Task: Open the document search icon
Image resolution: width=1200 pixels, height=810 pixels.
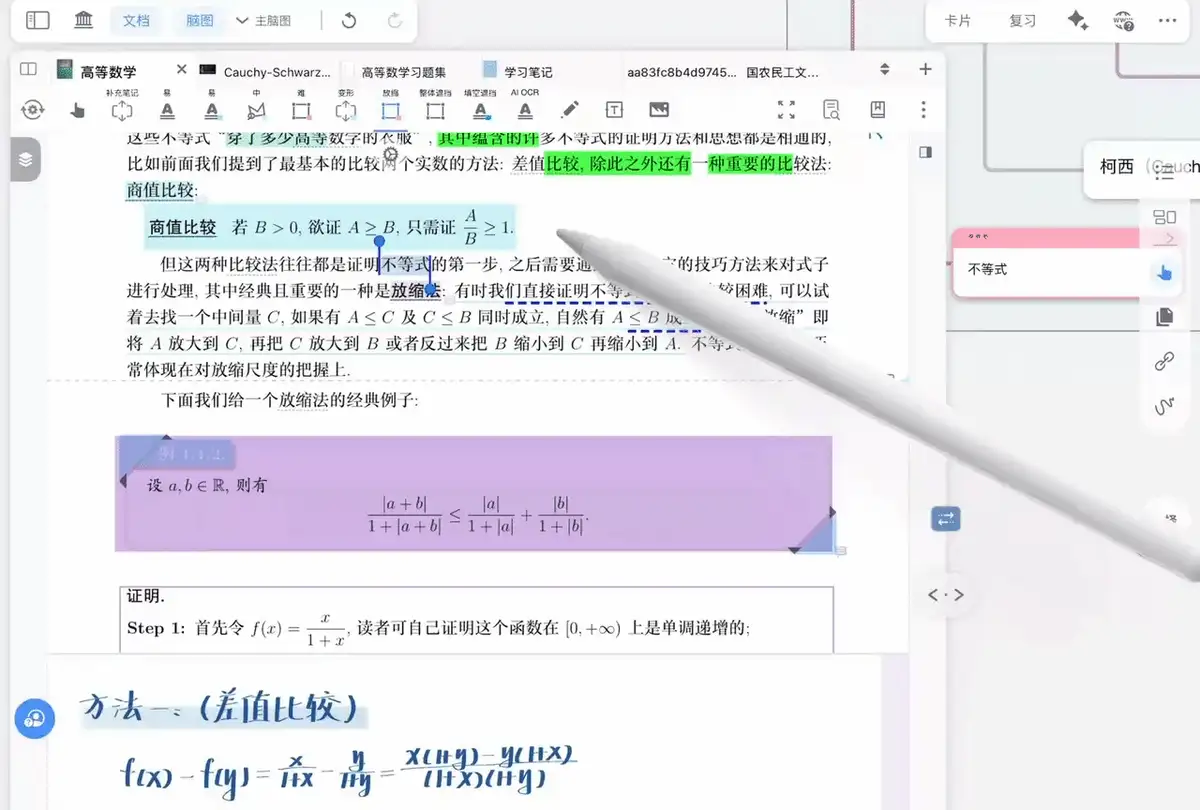Action: [831, 110]
